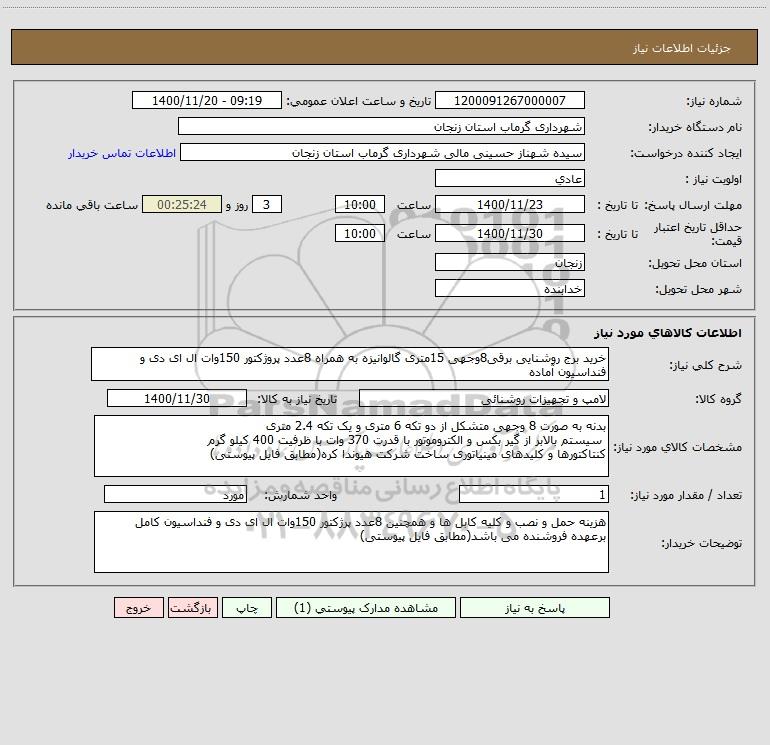The image size is (770, 745).
Task: Click the label مهلت ارسال پاسخ: تا تاریخ :
Action: (669, 205)
